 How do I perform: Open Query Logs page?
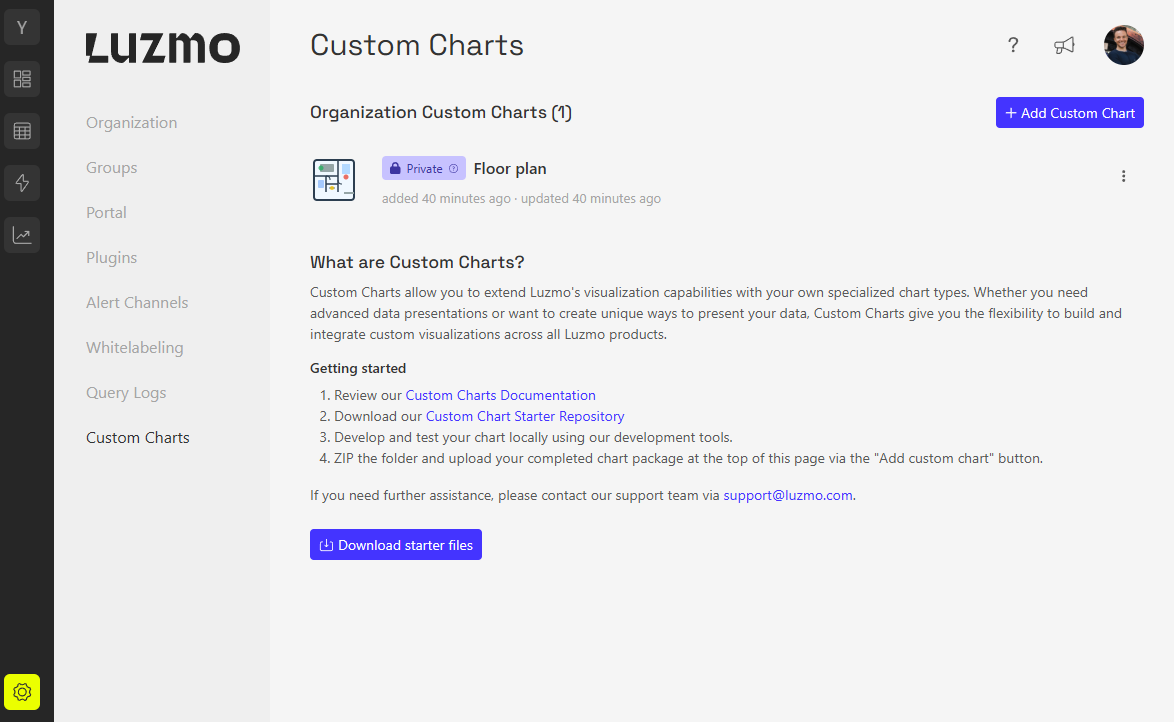[126, 393]
